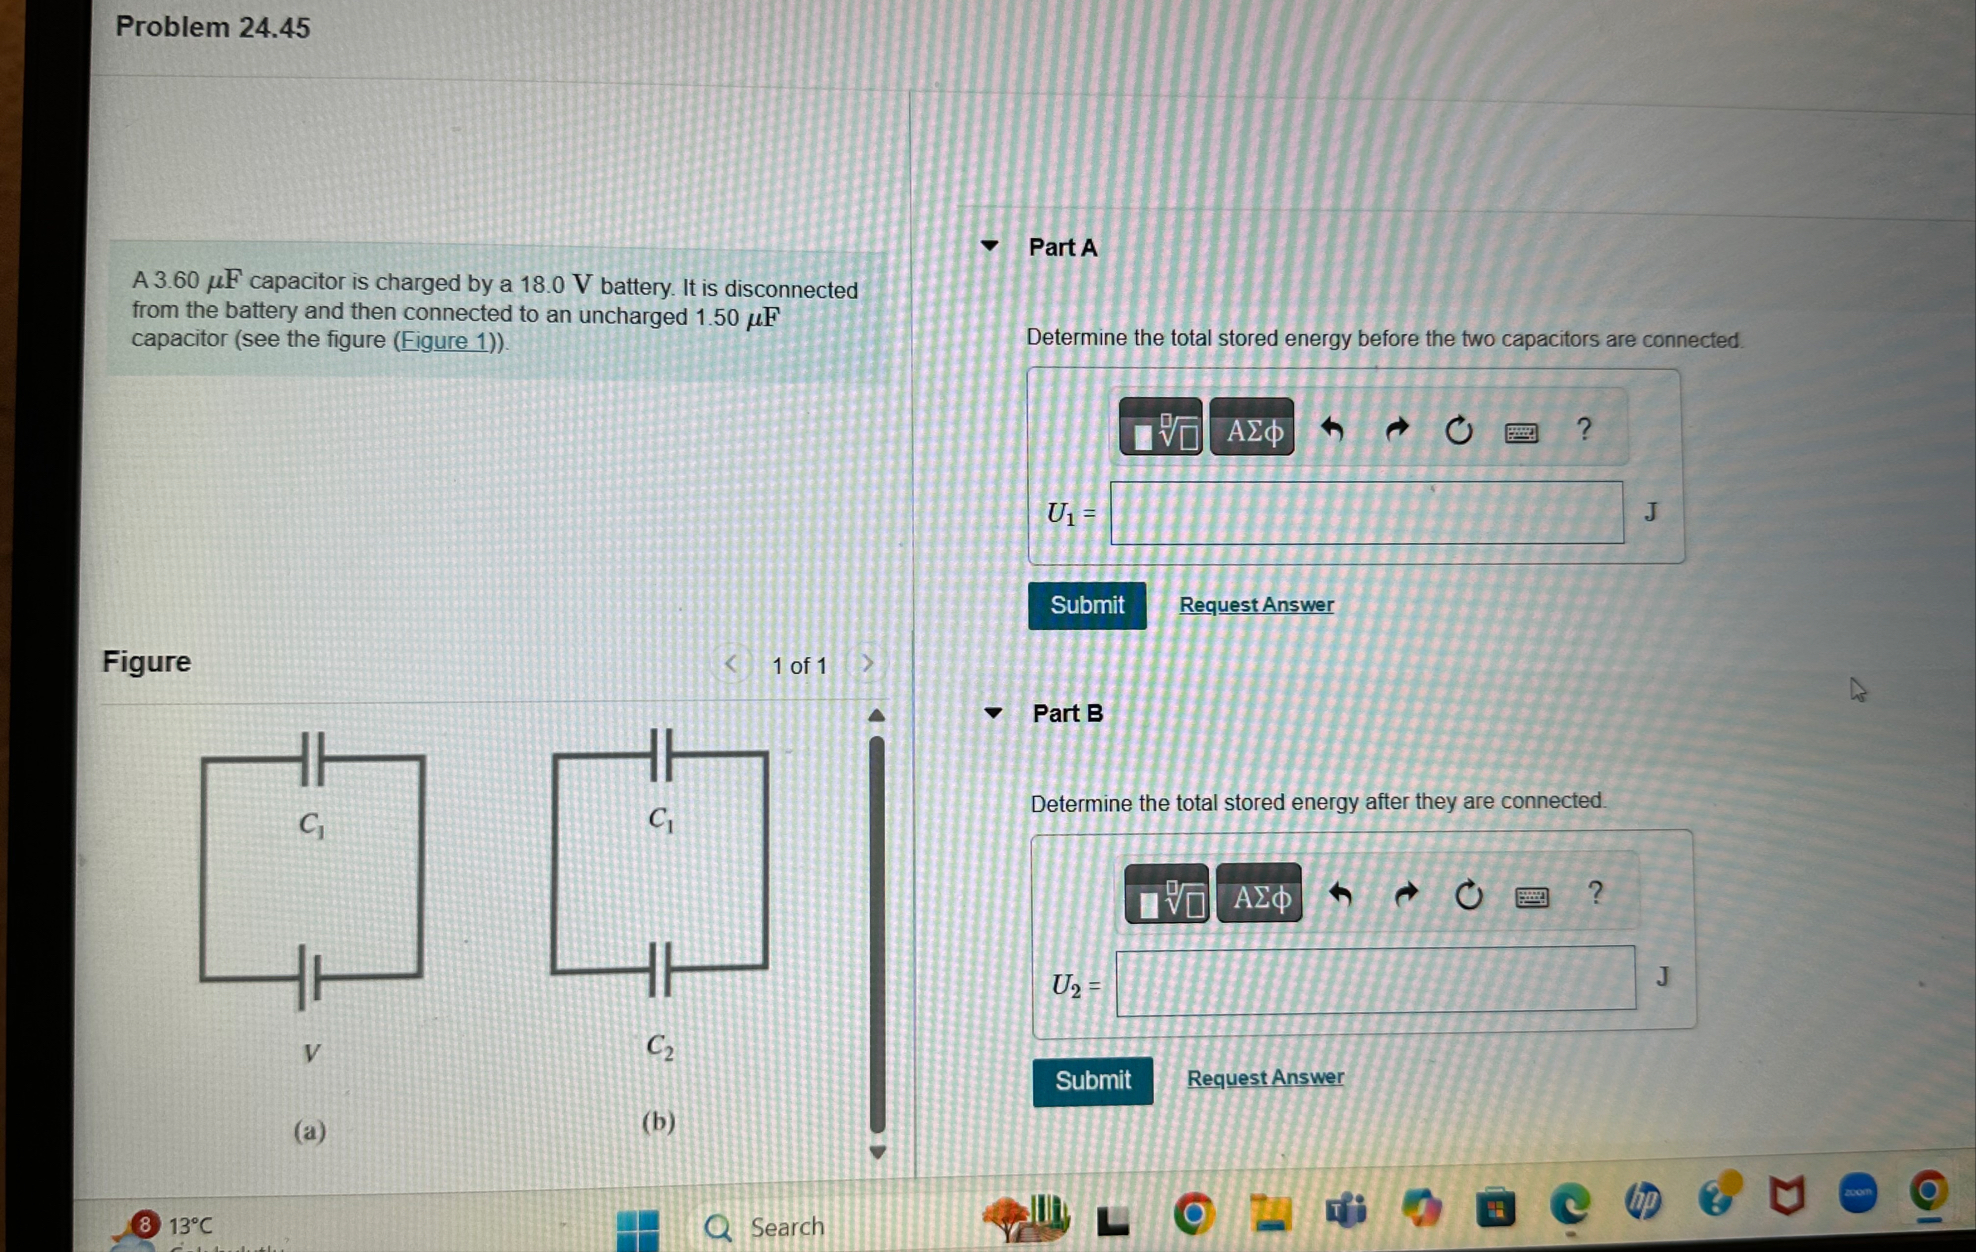Viewport: 1976px width, 1252px height.
Task: Click the help question mark in Part B
Action: pos(1595,892)
